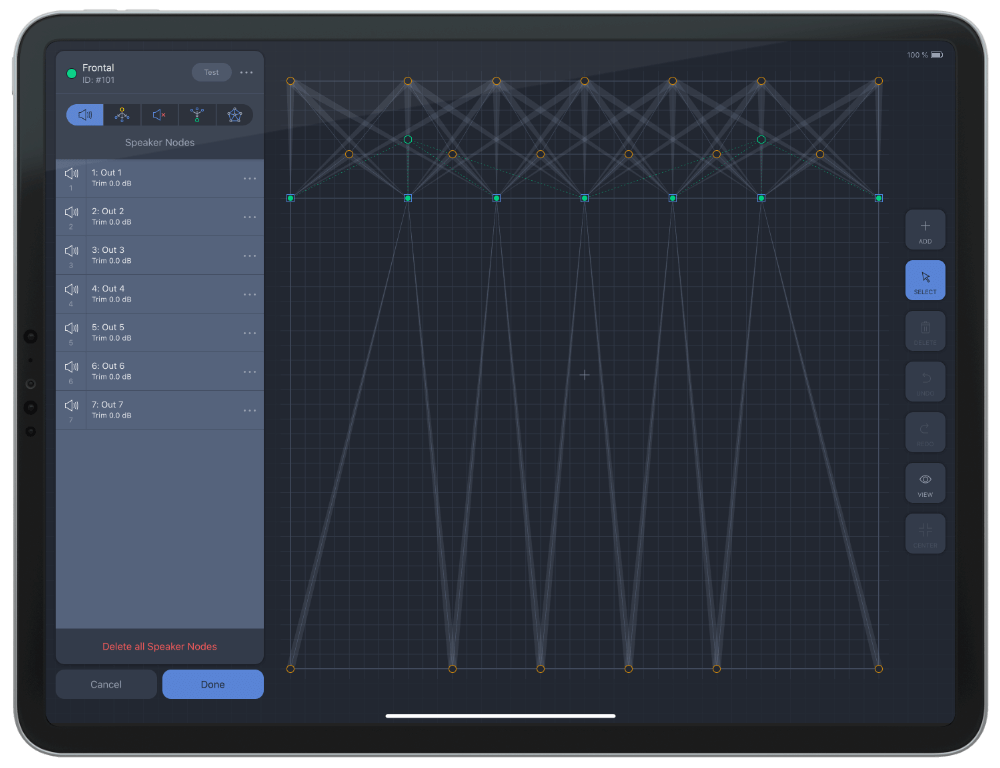This screenshot has width=1000, height=768.
Task: Switch to the yellow-node network tab
Action: click(x=122, y=115)
